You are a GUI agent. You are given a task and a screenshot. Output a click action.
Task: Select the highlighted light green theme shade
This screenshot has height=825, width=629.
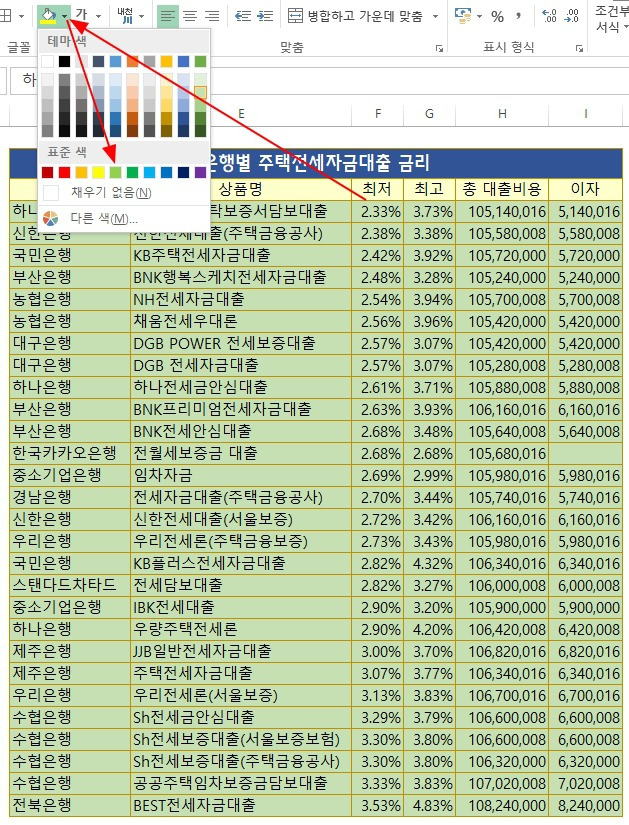201,93
